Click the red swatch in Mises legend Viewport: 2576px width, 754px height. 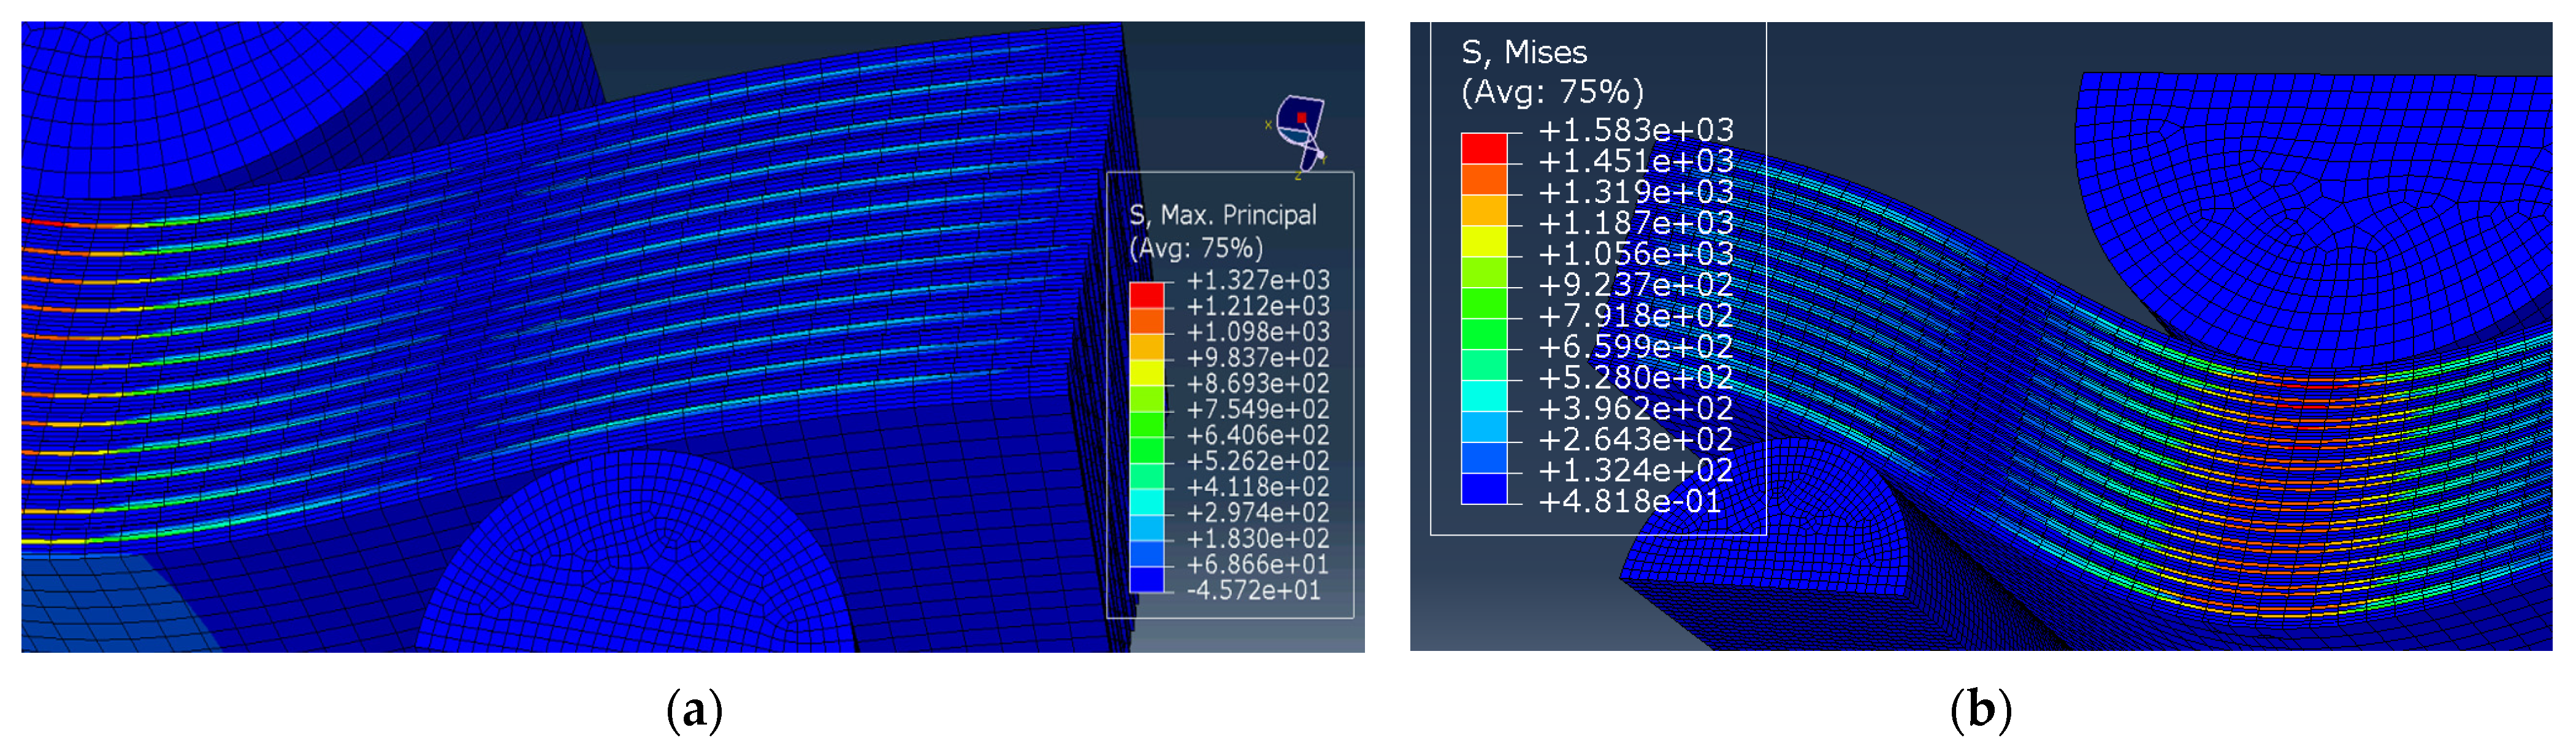click(x=1483, y=148)
